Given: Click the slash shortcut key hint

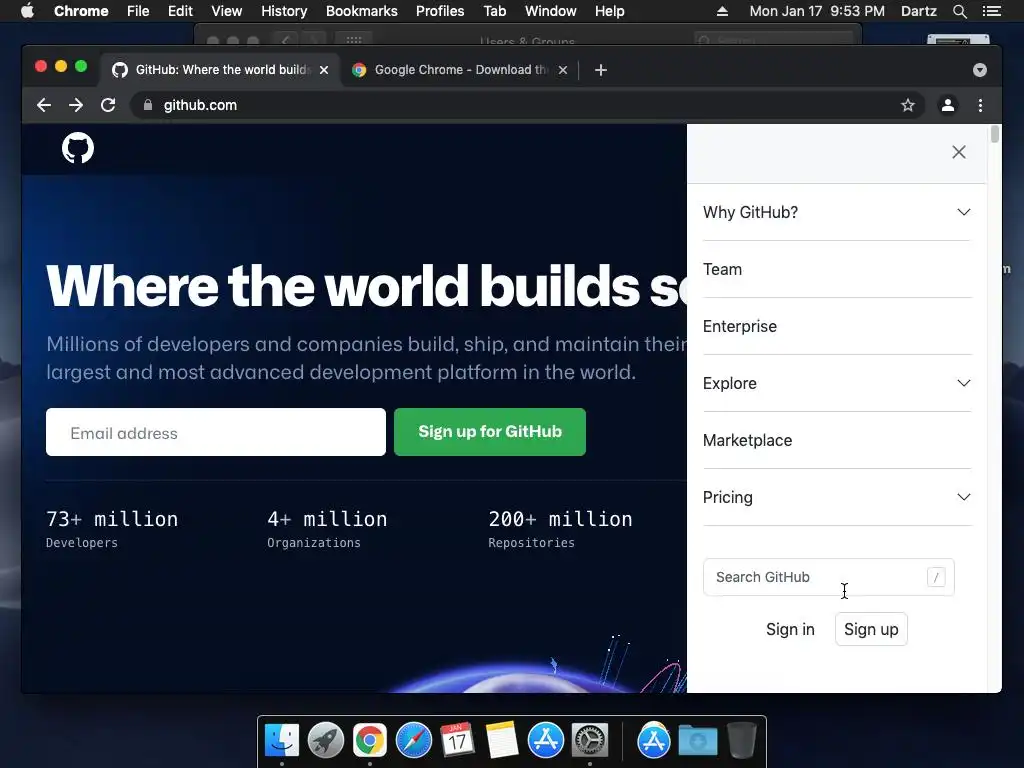Looking at the screenshot, I should (936, 577).
